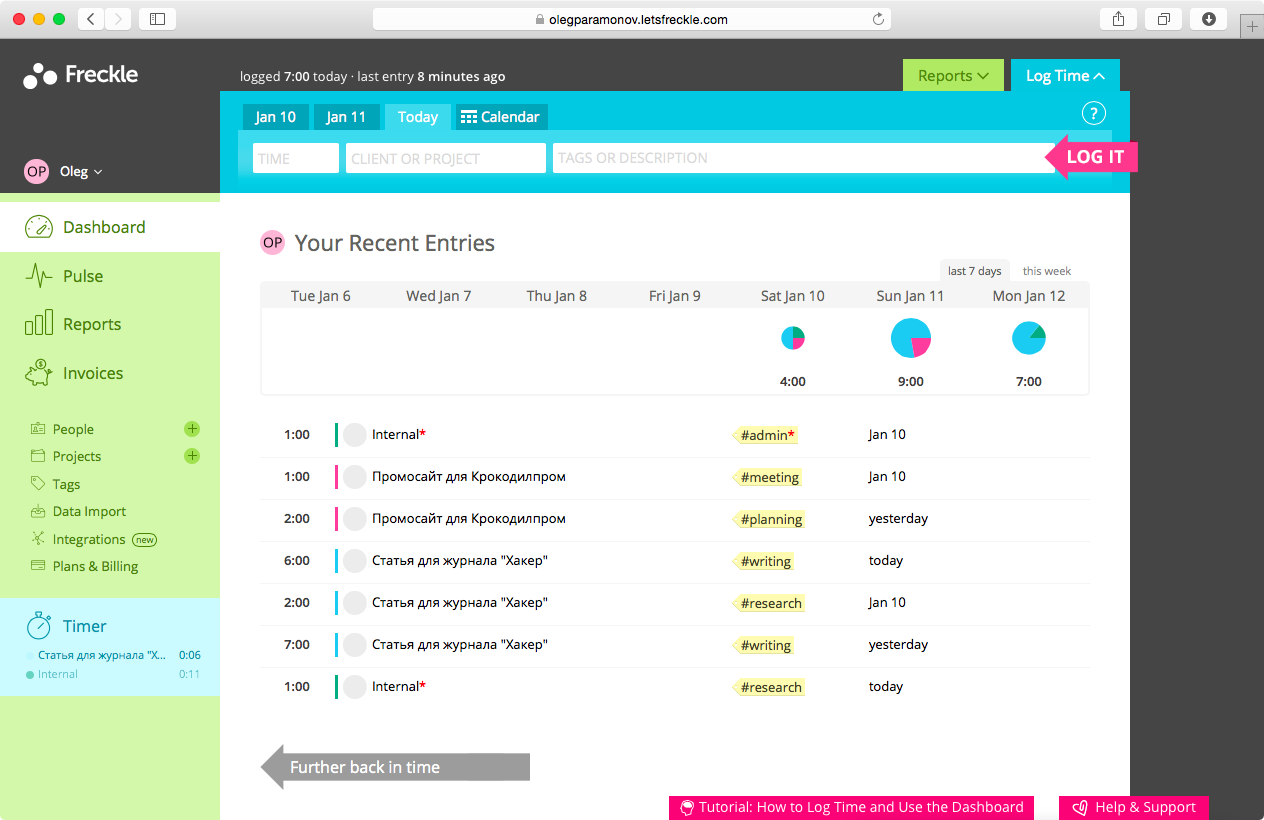The height and width of the screenshot is (820, 1264).
Task: Click the Safari address bar
Action: [631, 19]
